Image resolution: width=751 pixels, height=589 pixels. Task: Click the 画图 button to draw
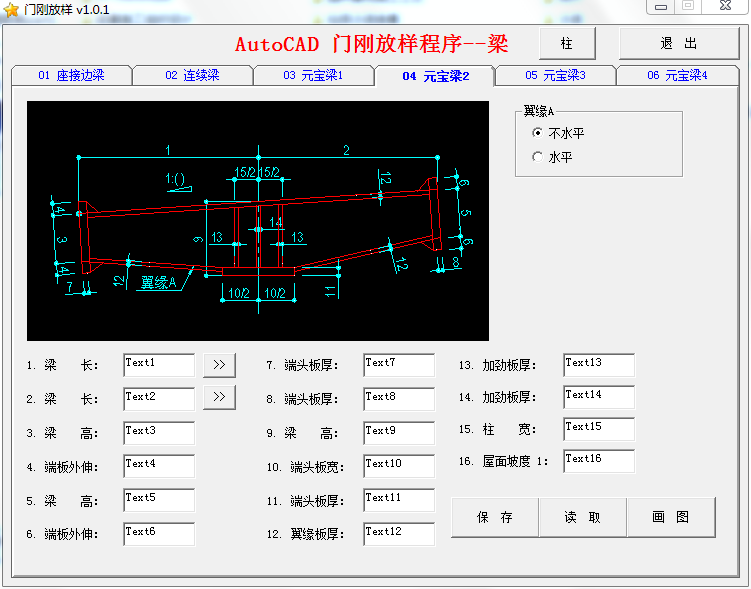coord(671,517)
